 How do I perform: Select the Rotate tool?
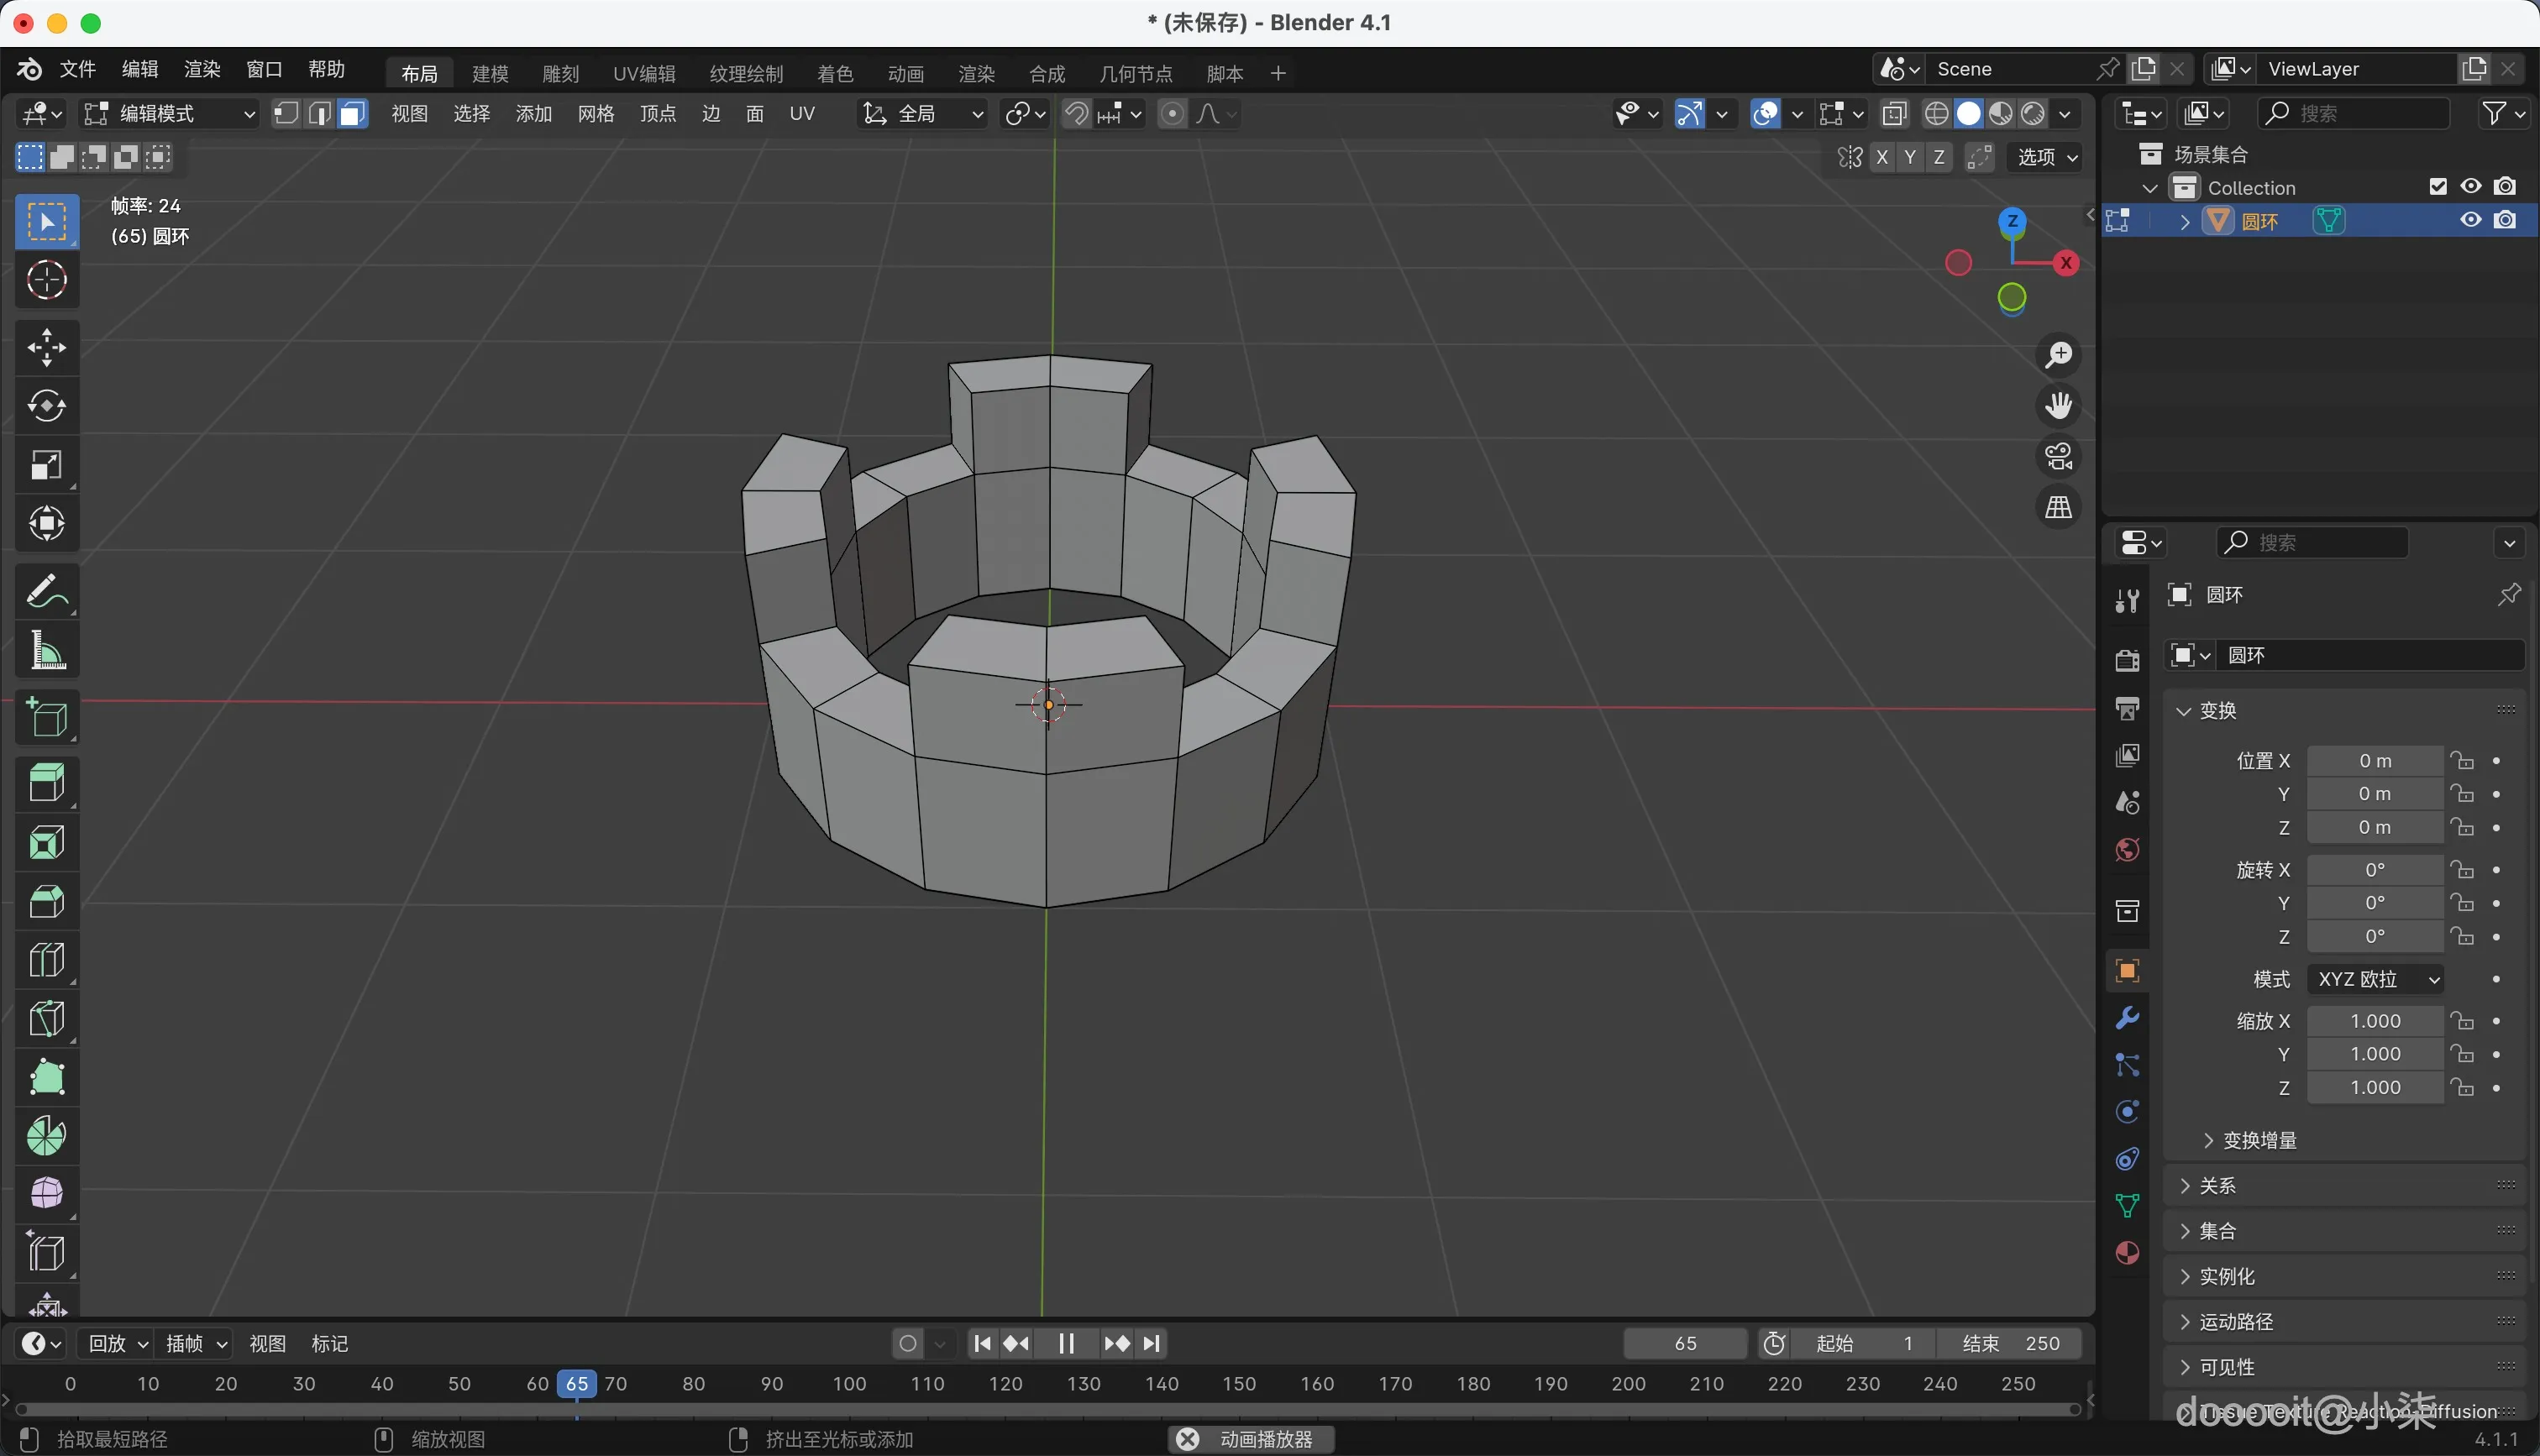tap(46, 406)
